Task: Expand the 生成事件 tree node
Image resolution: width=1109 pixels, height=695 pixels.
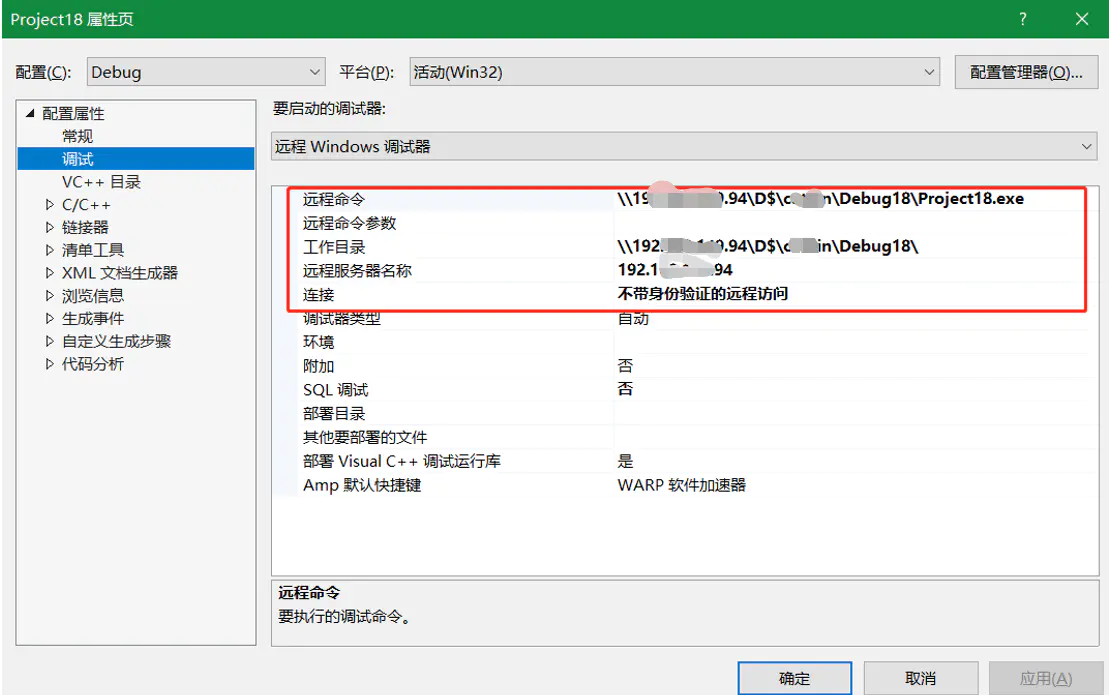Action: point(50,318)
